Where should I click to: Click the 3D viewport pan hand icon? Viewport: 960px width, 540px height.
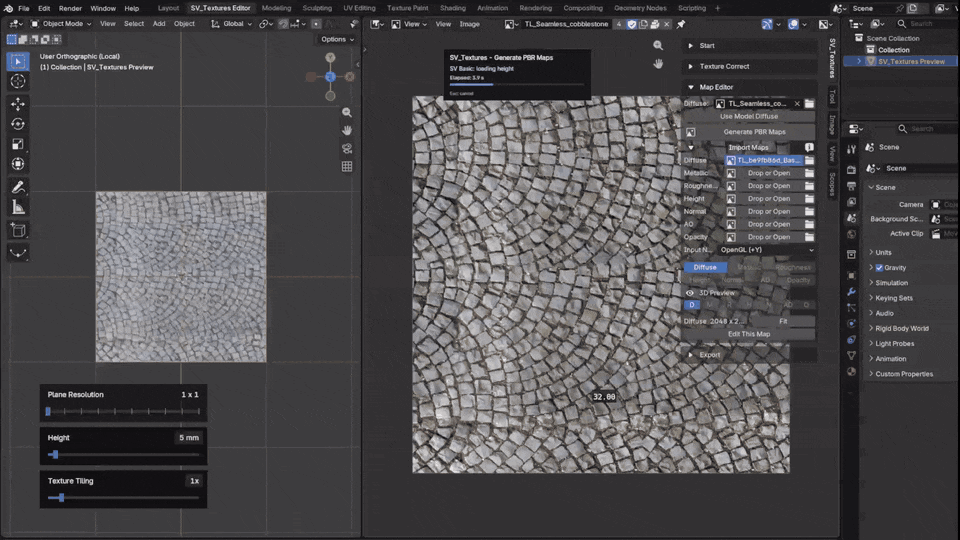click(x=347, y=130)
